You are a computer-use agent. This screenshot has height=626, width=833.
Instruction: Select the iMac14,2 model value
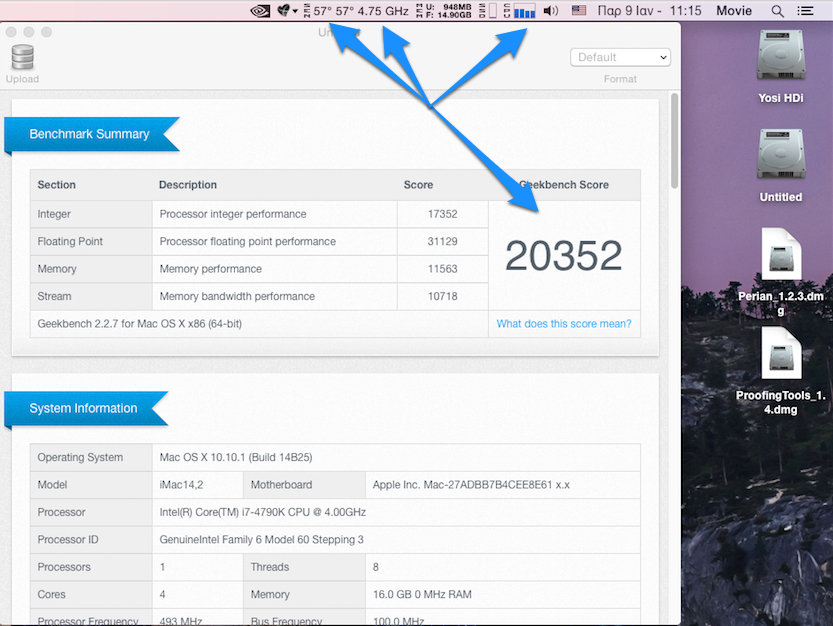pyautogui.click(x=181, y=485)
